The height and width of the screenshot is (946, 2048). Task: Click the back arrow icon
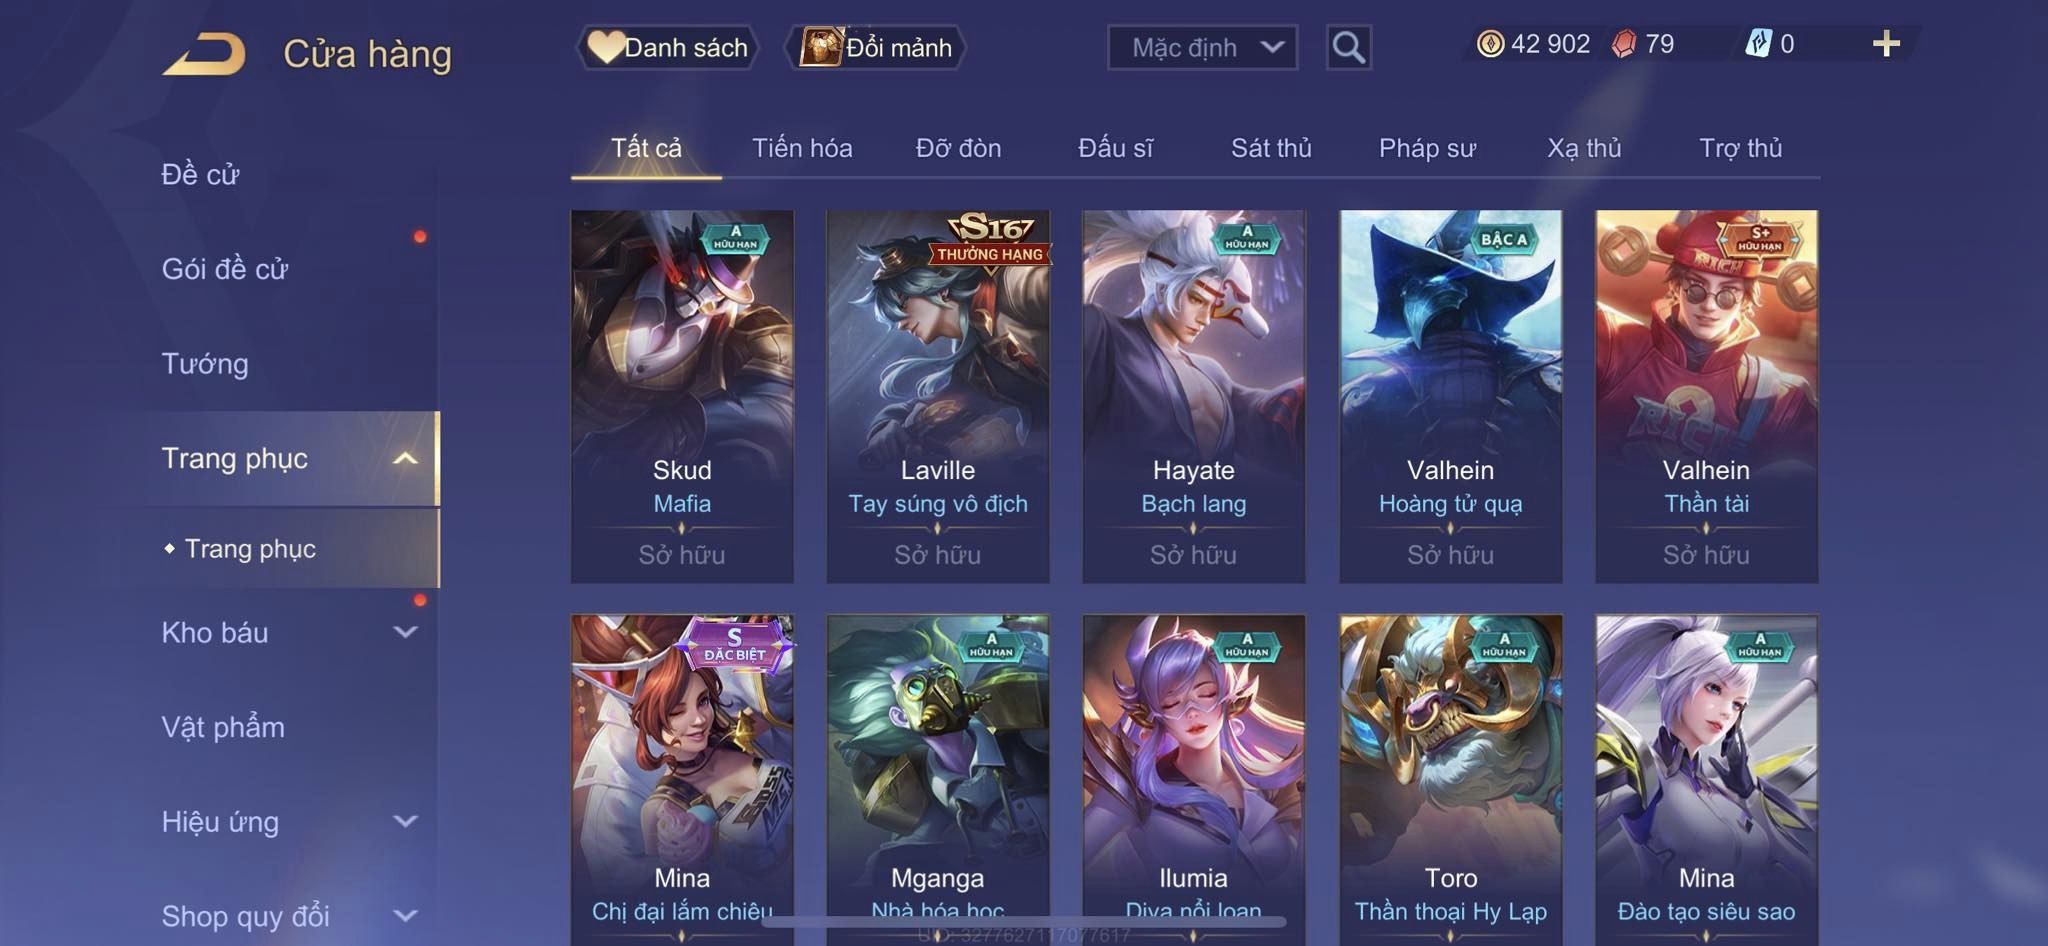(x=204, y=53)
